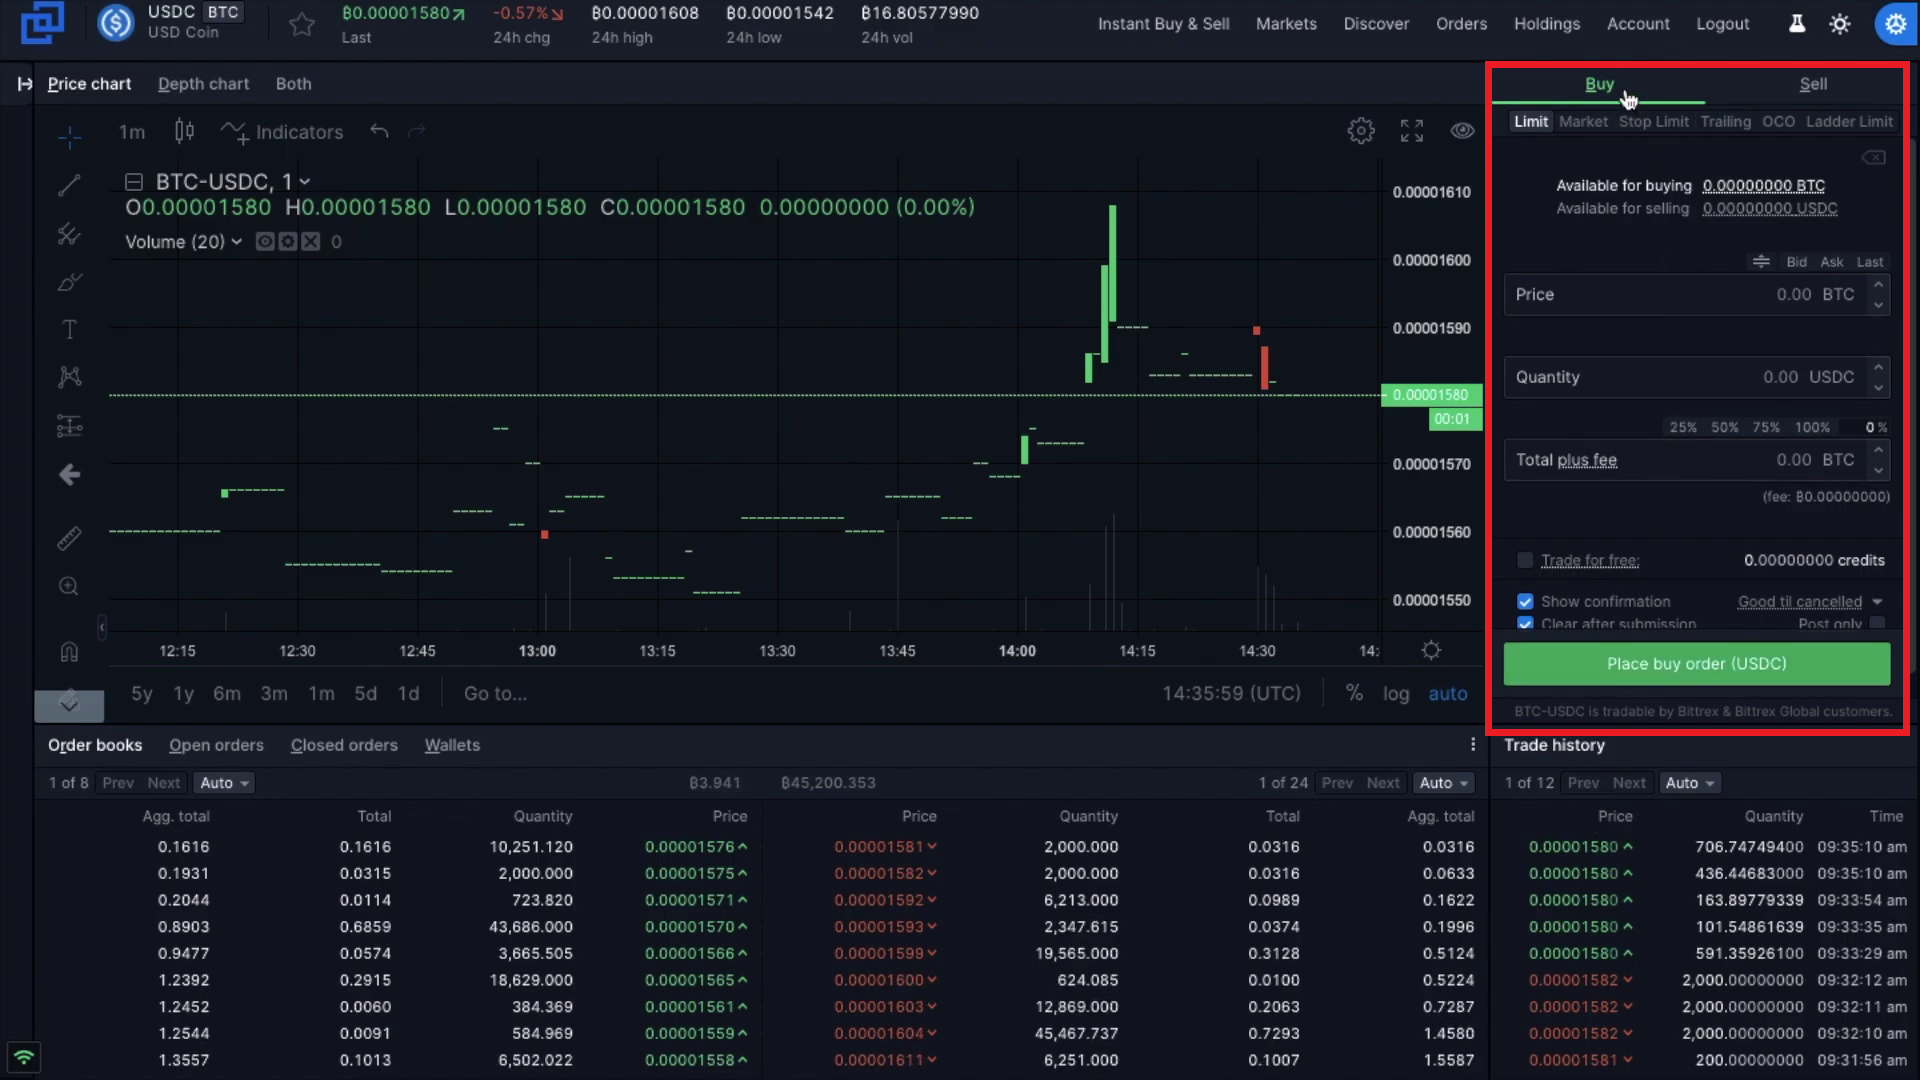
Task: Expand the Volume (20) indicator chevron
Action: (236, 241)
